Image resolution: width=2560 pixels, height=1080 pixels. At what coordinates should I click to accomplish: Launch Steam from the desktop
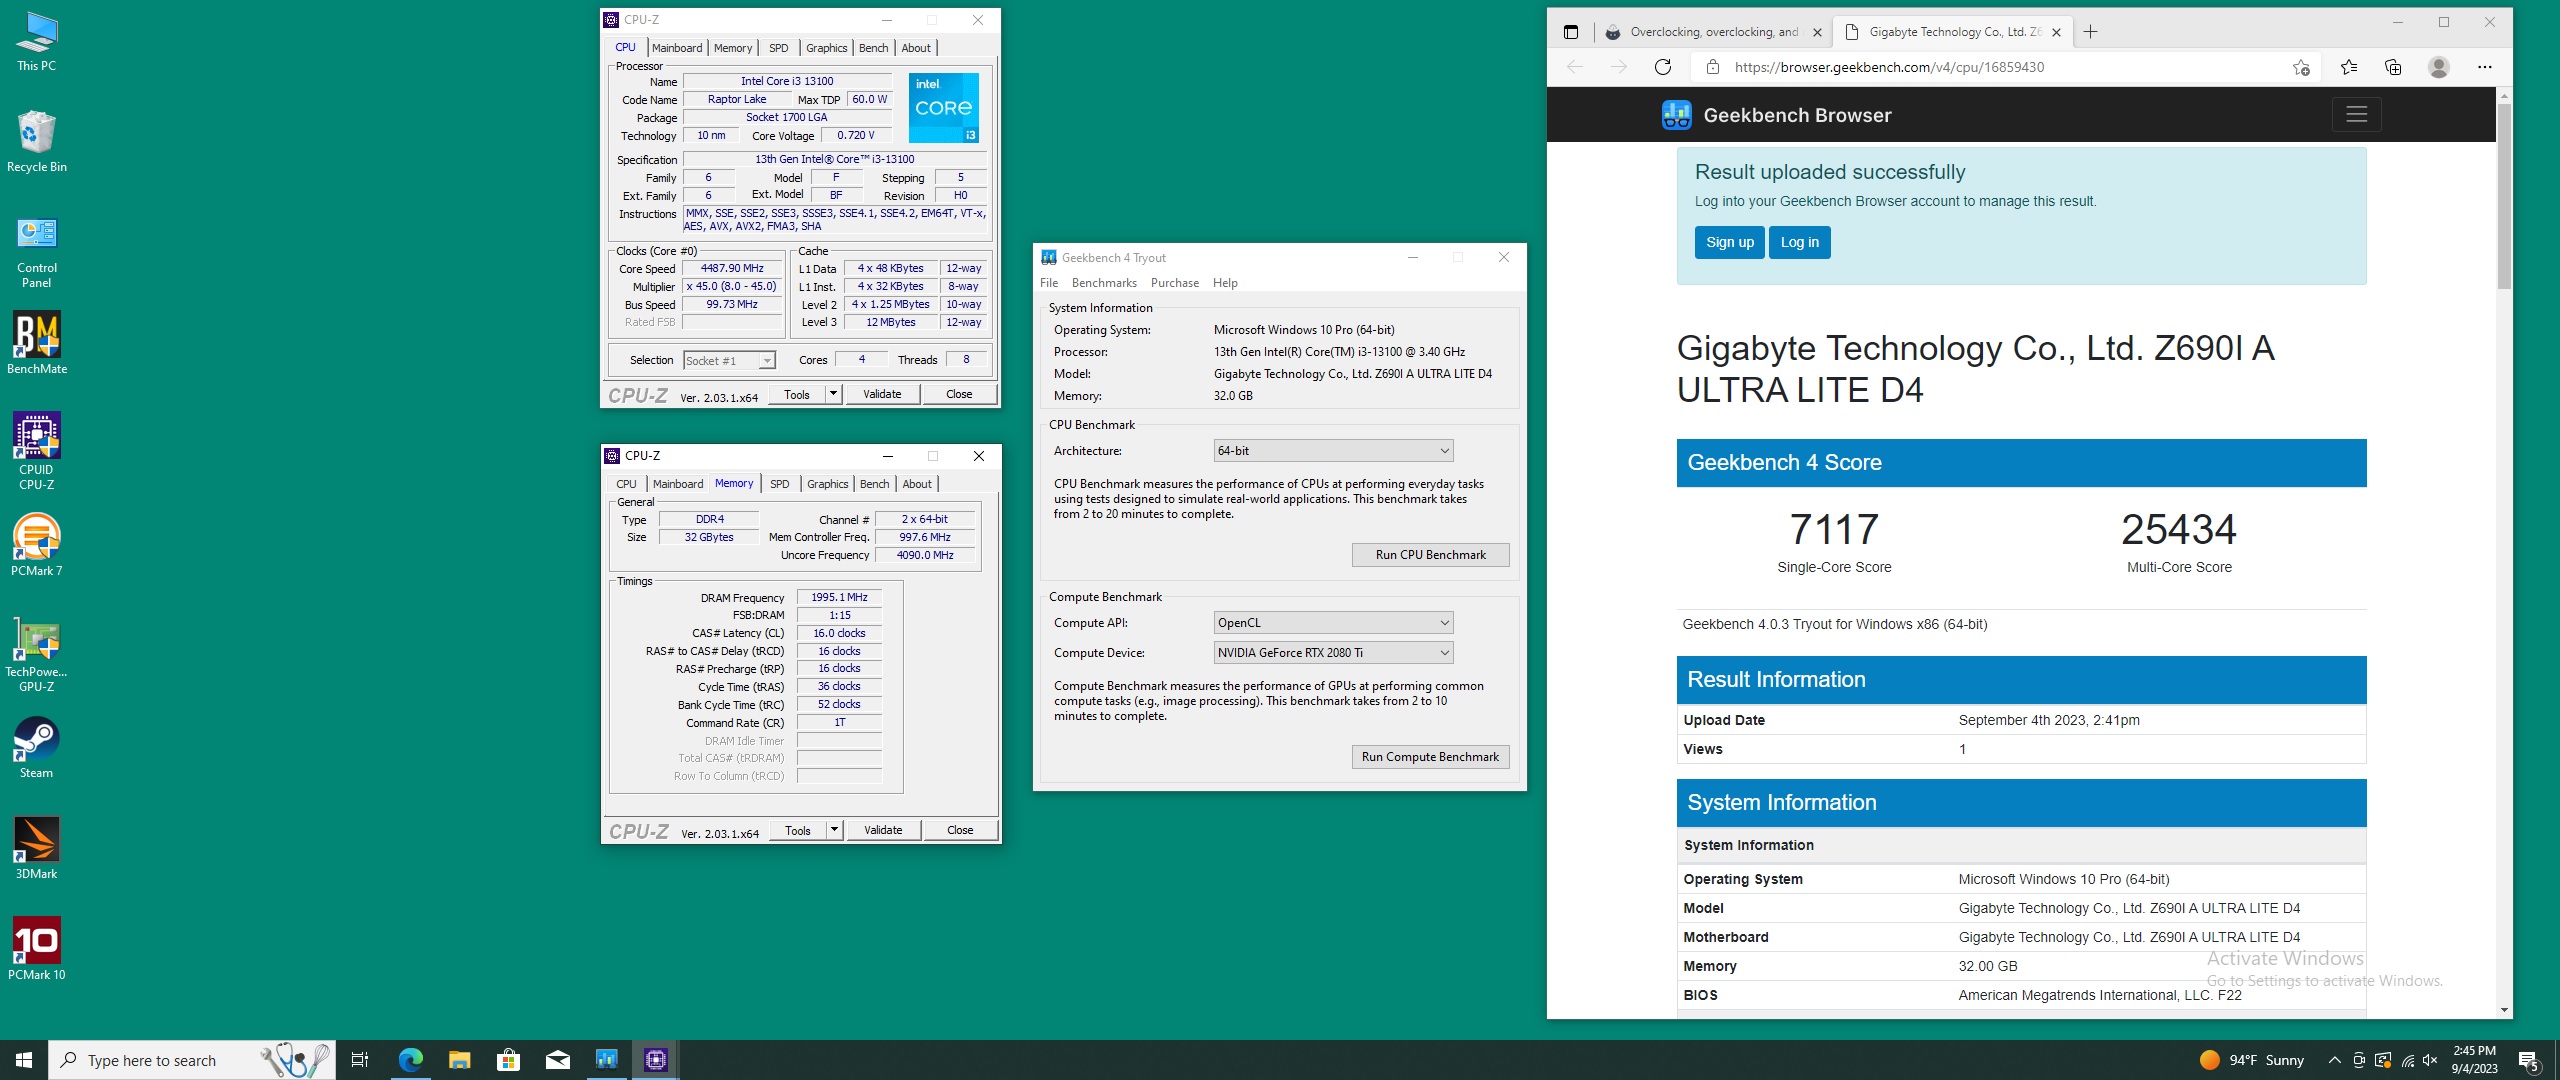[x=37, y=748]
